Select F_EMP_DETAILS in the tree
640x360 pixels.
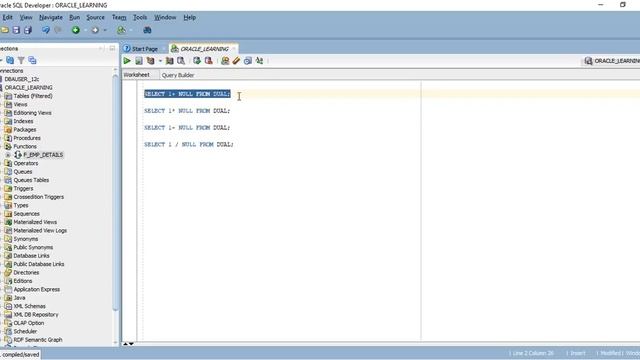click(x=43, y=155)
